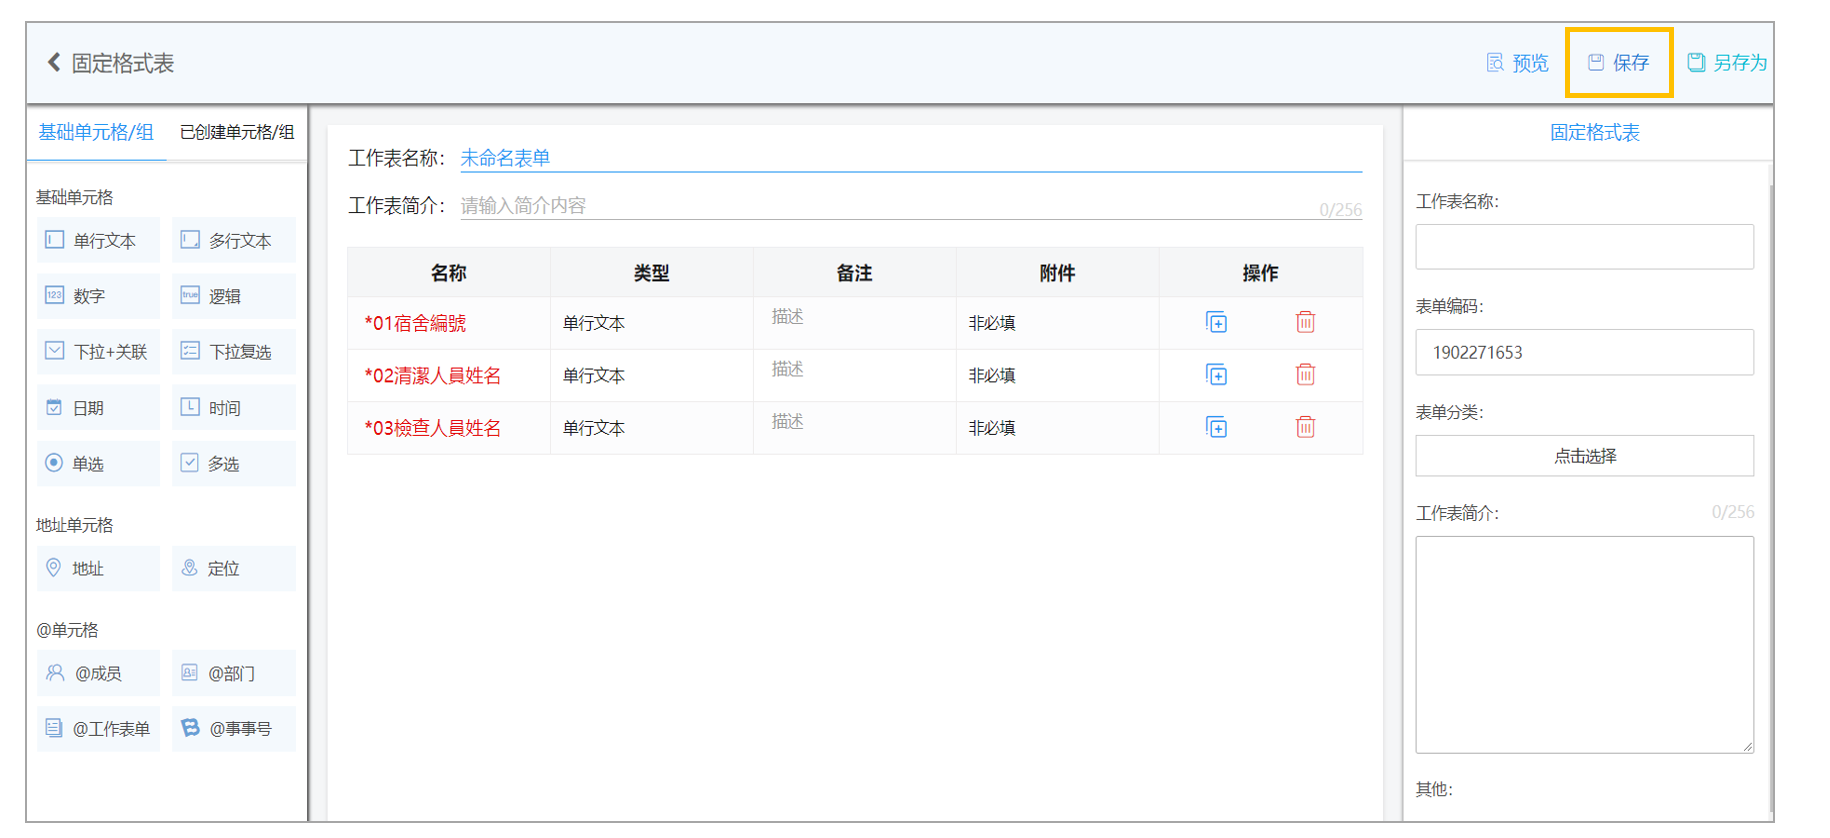
Task: Add a 多行文本 cell
Action: 234,240
